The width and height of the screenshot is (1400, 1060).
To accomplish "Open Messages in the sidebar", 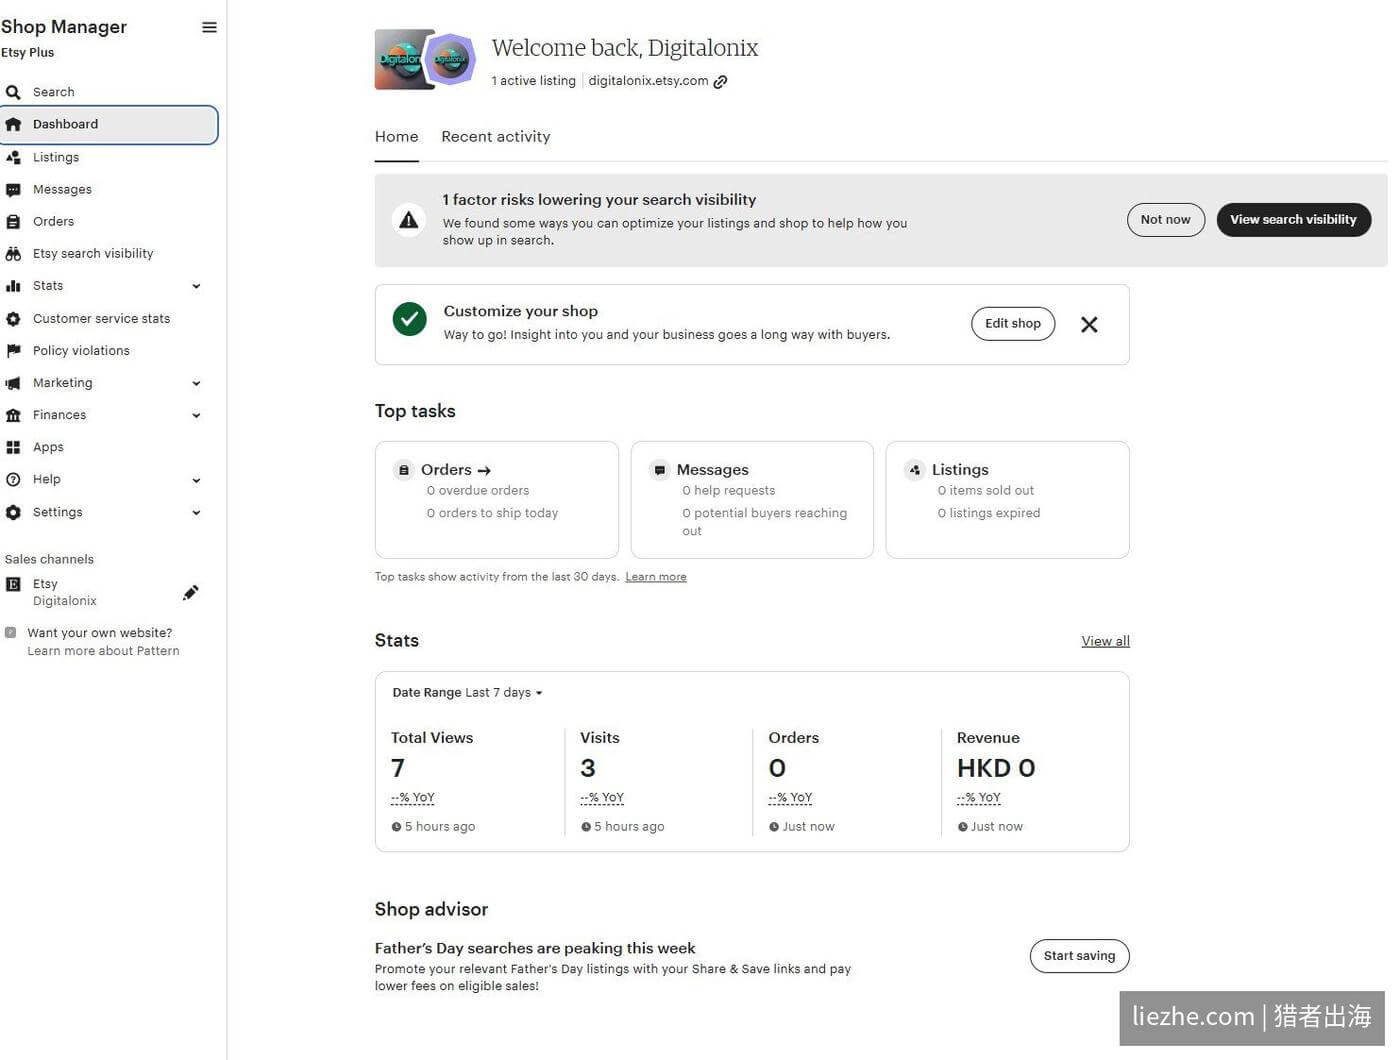I will pyautogui.click(x=62, y=189).
